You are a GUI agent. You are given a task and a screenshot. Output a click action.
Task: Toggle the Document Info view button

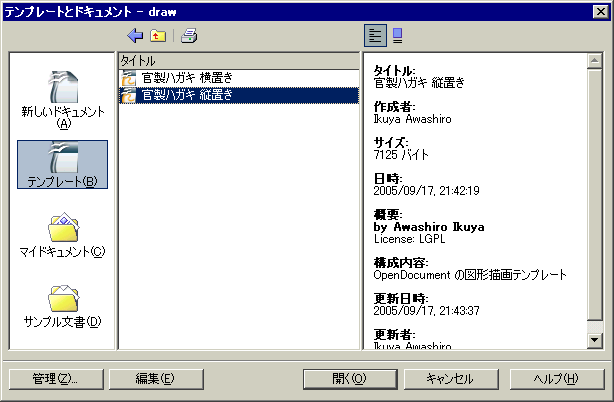[375, 36]
